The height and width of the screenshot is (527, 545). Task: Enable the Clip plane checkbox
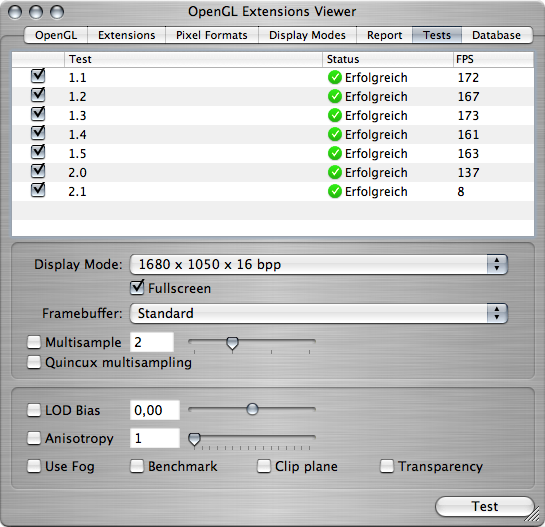click(264, 466)
